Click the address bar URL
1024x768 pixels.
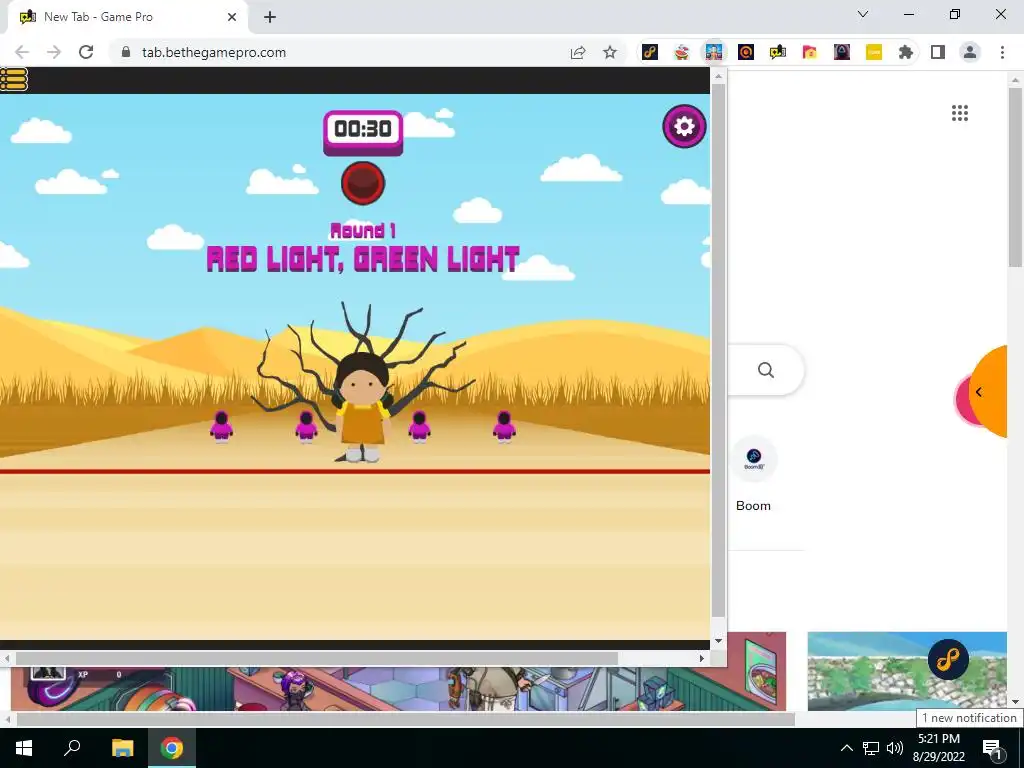pyautogui.click(x=214, y=52)
